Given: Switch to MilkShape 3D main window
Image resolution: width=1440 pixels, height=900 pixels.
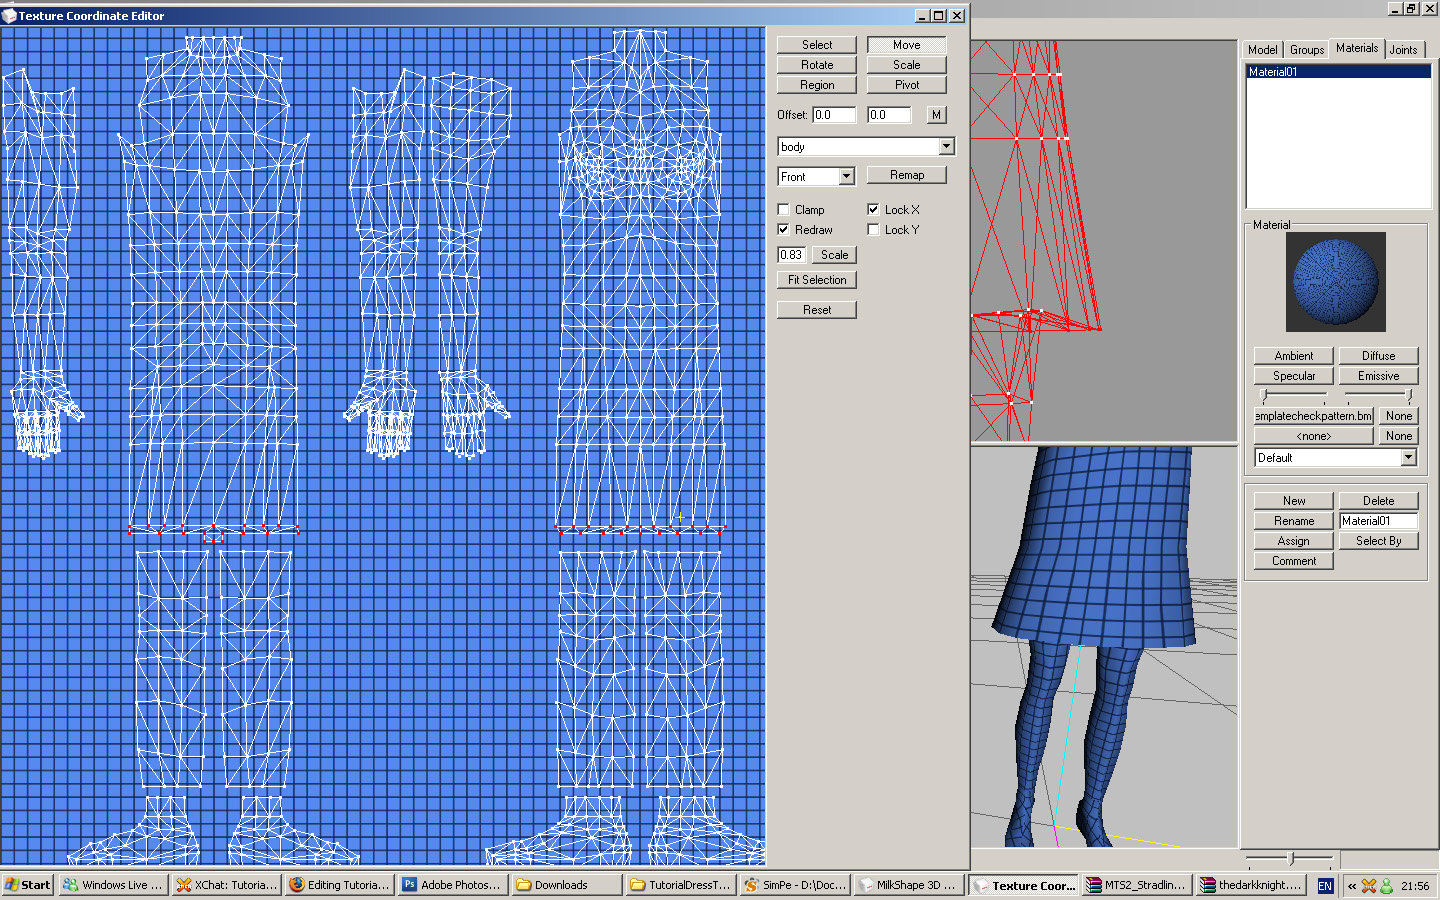Looking at the screenshot, I should [909, 885].
